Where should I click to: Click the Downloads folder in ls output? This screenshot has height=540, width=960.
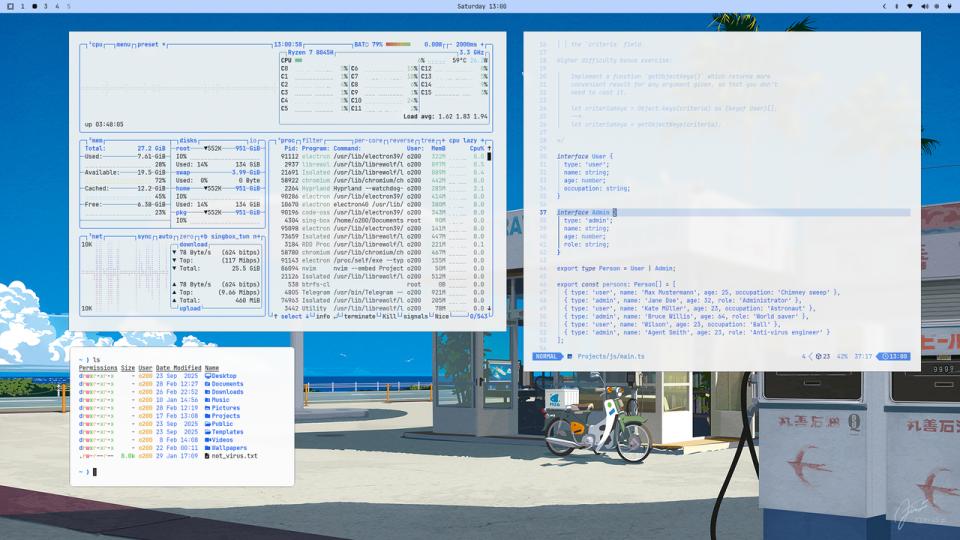[x=224, y=392]
